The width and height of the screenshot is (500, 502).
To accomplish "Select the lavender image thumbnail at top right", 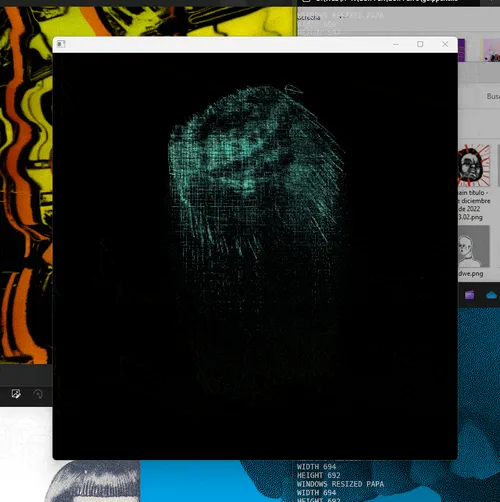I will 491,50.
